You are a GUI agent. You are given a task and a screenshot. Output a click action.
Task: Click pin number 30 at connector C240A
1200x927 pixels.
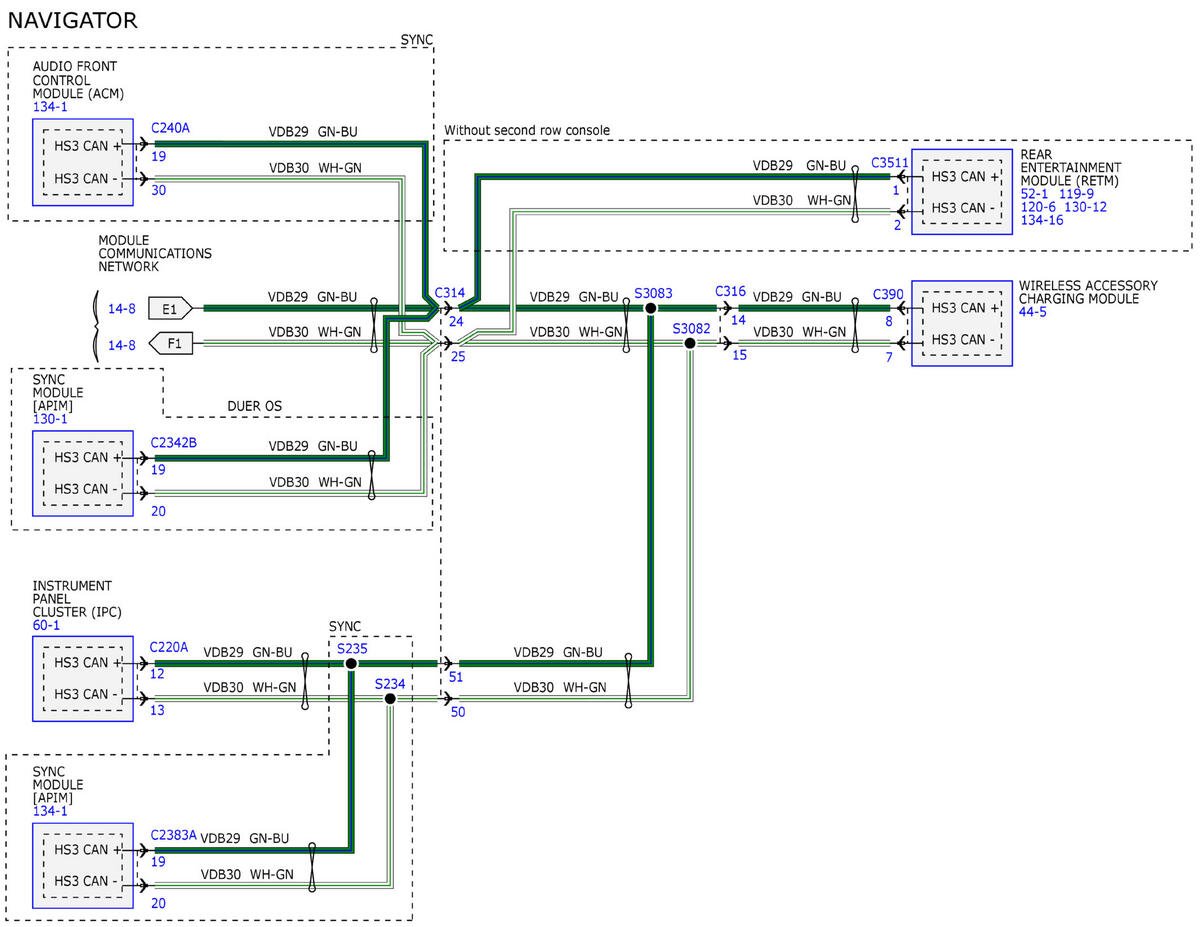[158, 191]
